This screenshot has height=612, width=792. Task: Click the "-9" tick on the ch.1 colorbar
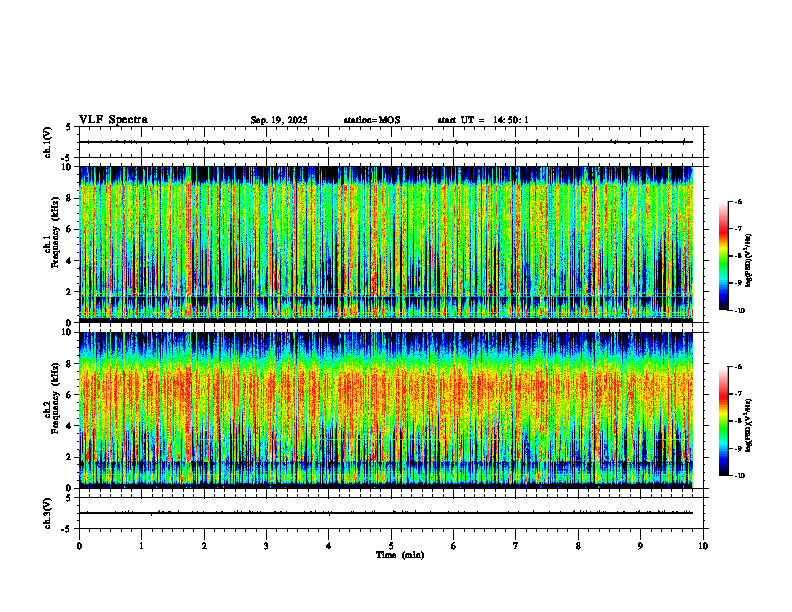(738, 283)
